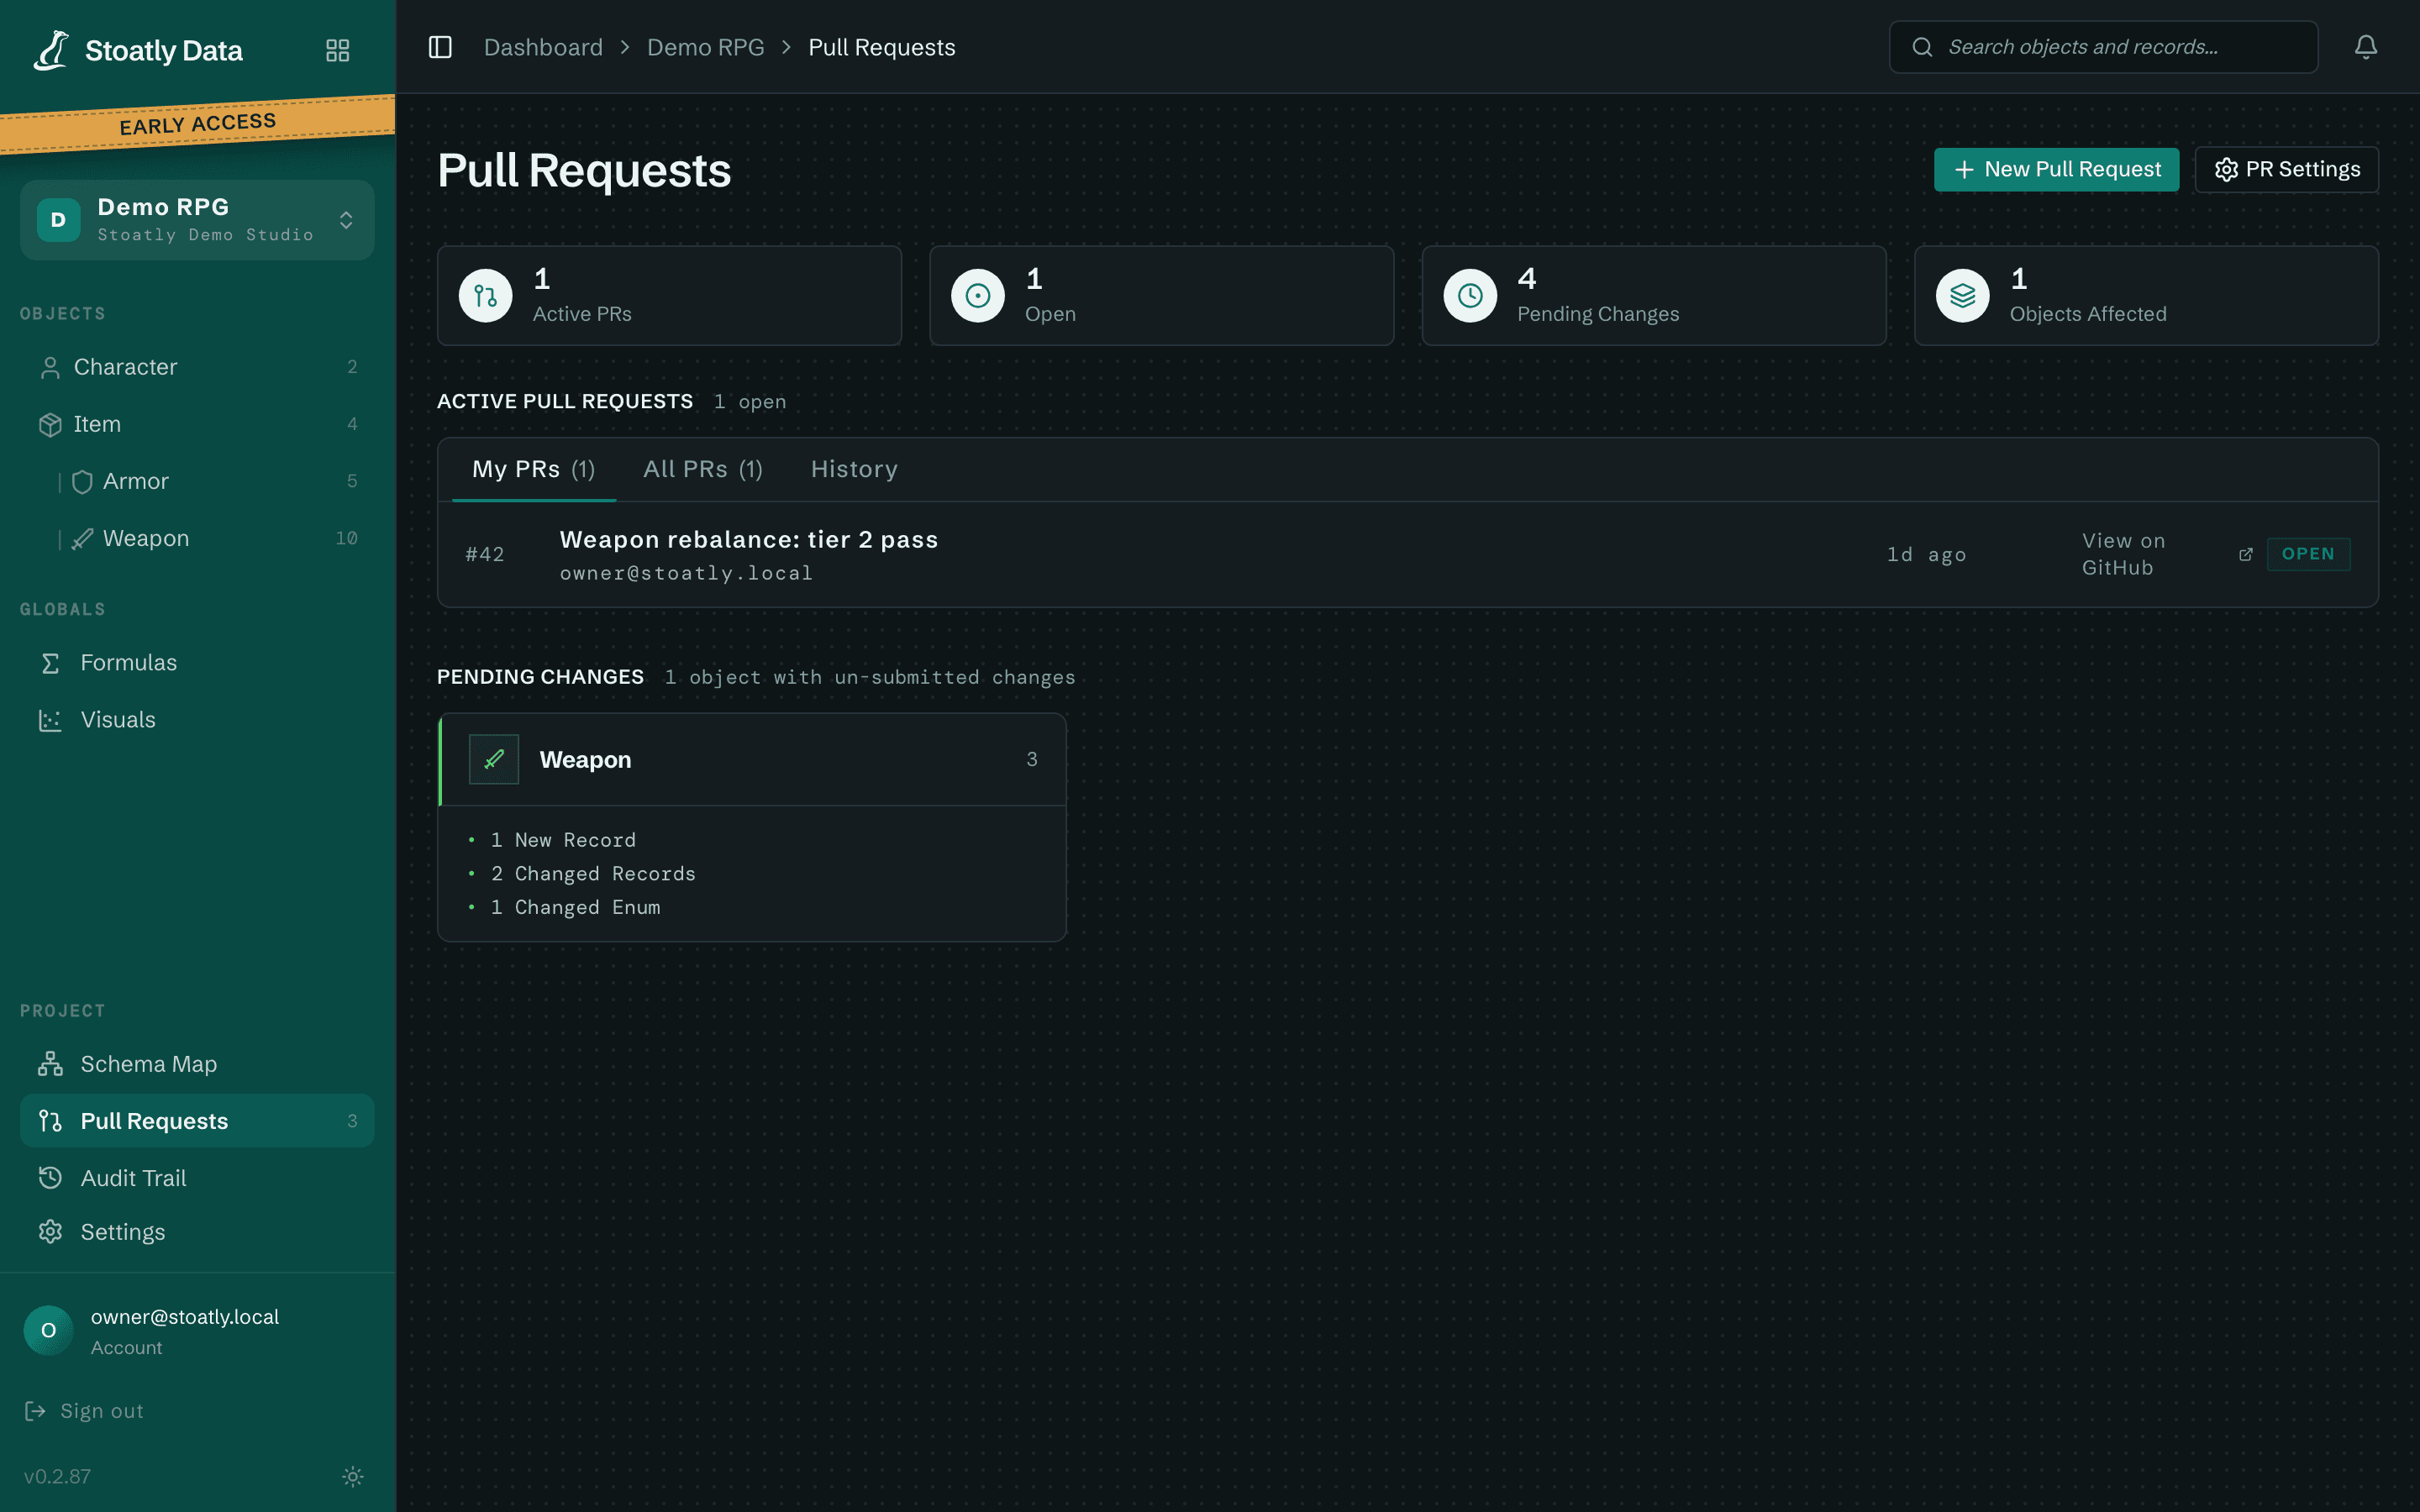Open the Item object
The height and width of the screenshot is (1512, 2420).
197,424
